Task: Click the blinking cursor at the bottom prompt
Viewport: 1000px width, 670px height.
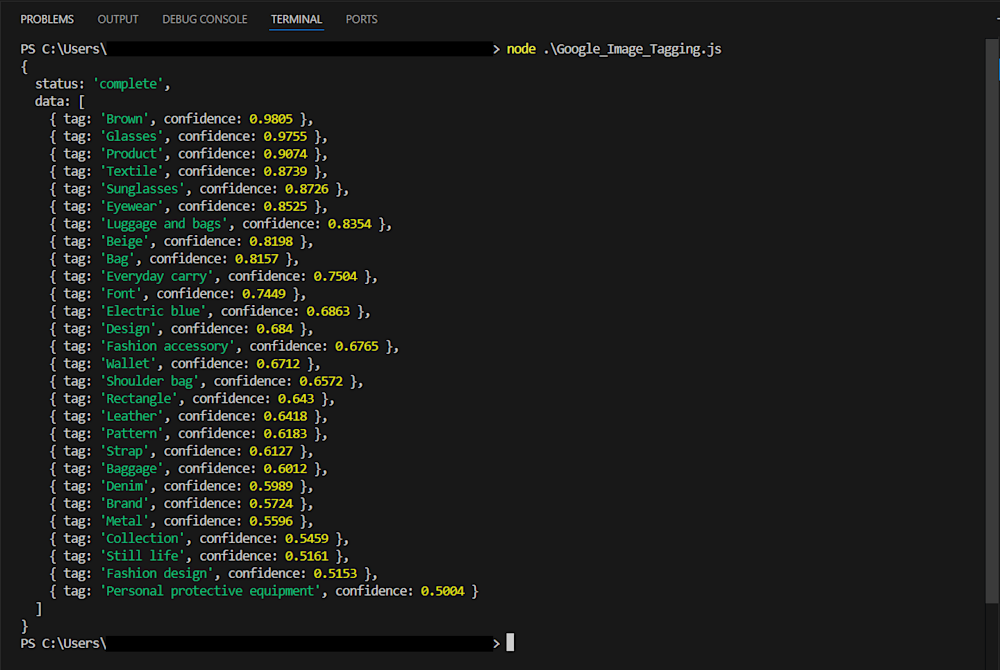Action: point(510,642)
